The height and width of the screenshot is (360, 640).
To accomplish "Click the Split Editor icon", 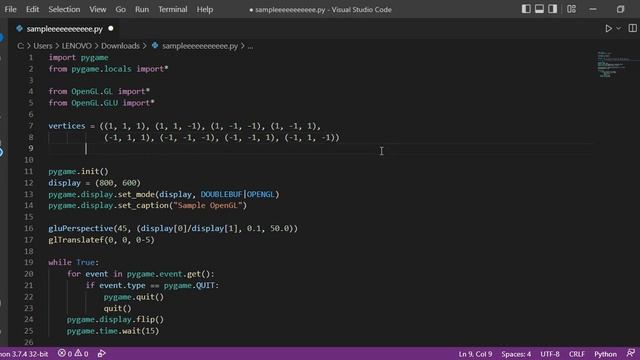I will [x=632, y=28].
